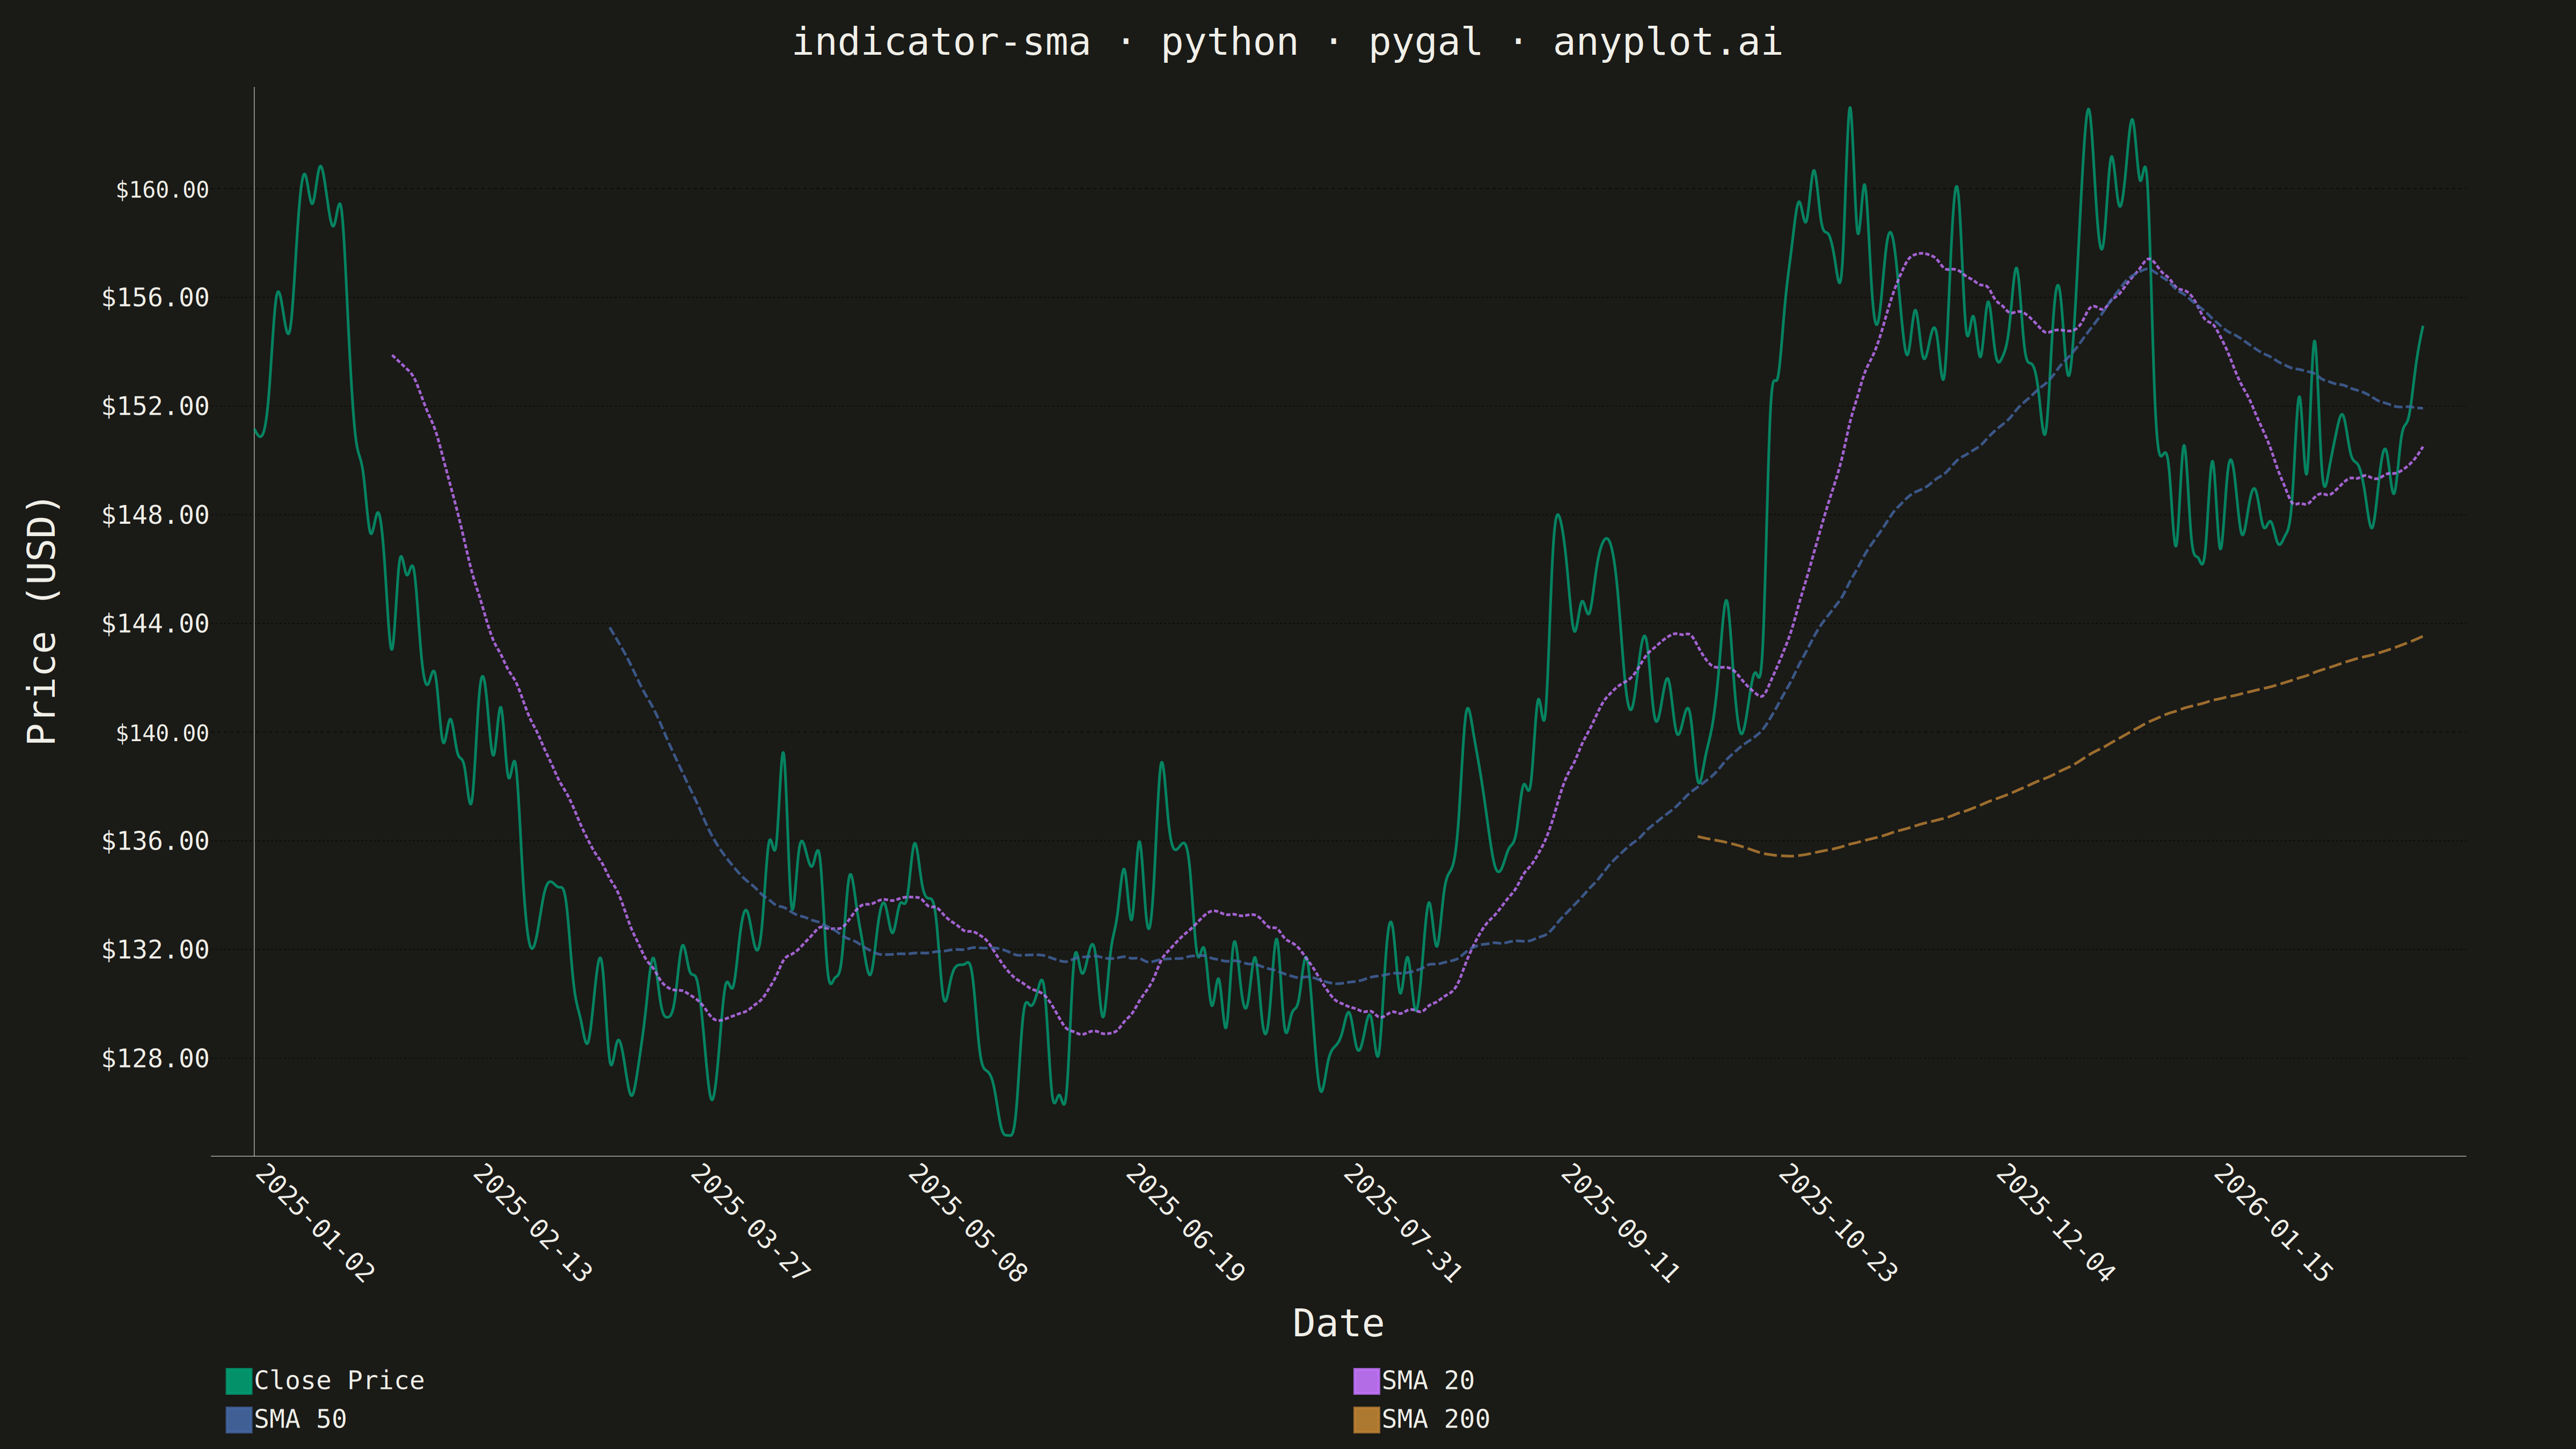
Task: Click the chart title text
Action: click(x=1287, y=43)
